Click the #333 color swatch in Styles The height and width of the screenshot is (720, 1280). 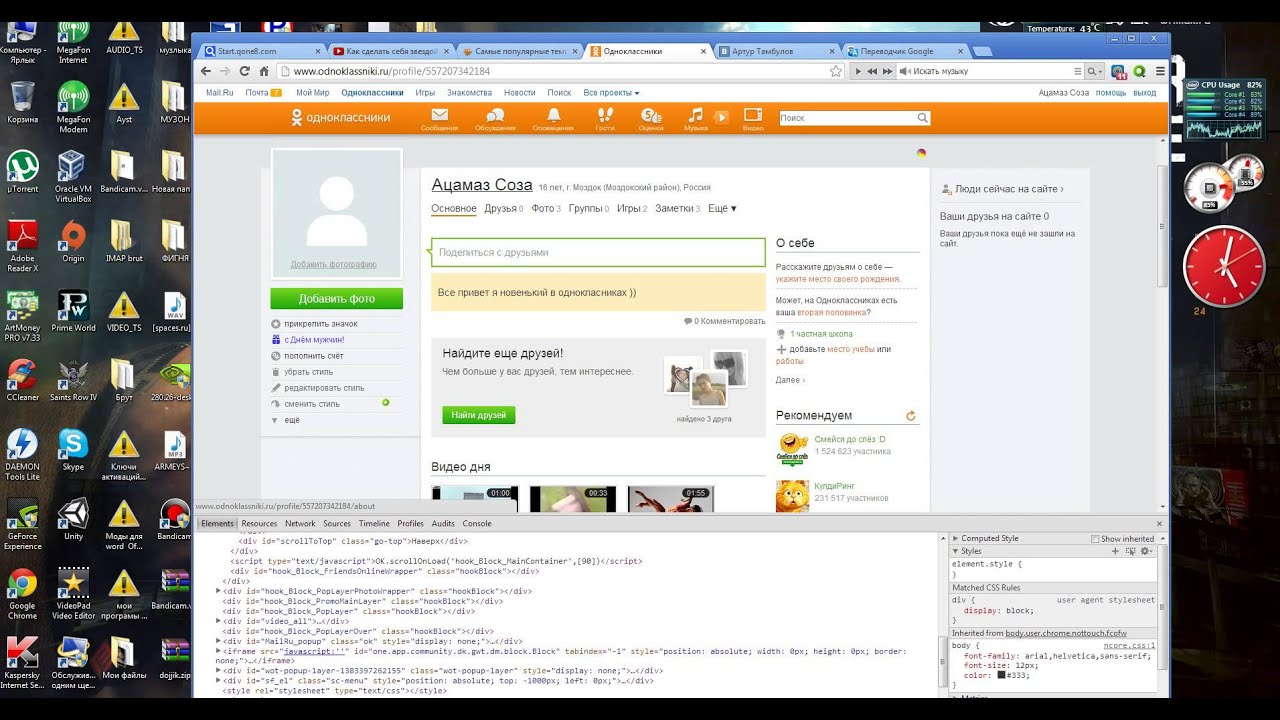coord(1001,675)
